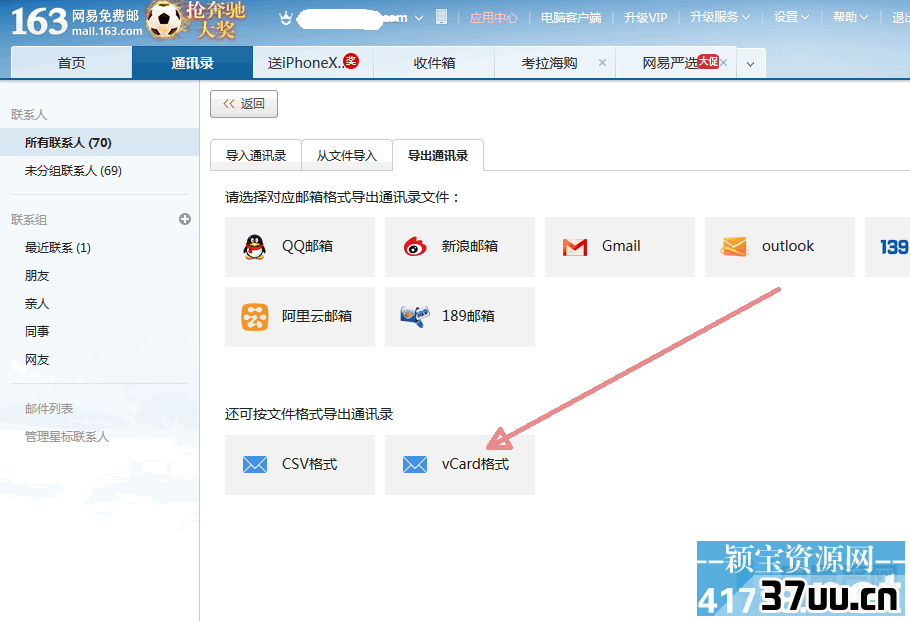Switch to the 首页 tab
910x621 pixels.
71,63
